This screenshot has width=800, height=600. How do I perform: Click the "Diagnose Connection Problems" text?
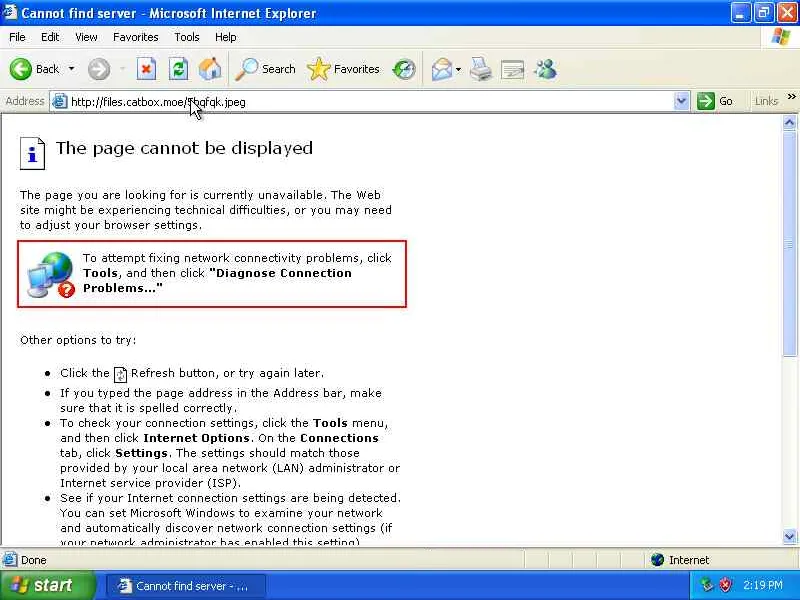pyautogui.click(x=217, y=281)
